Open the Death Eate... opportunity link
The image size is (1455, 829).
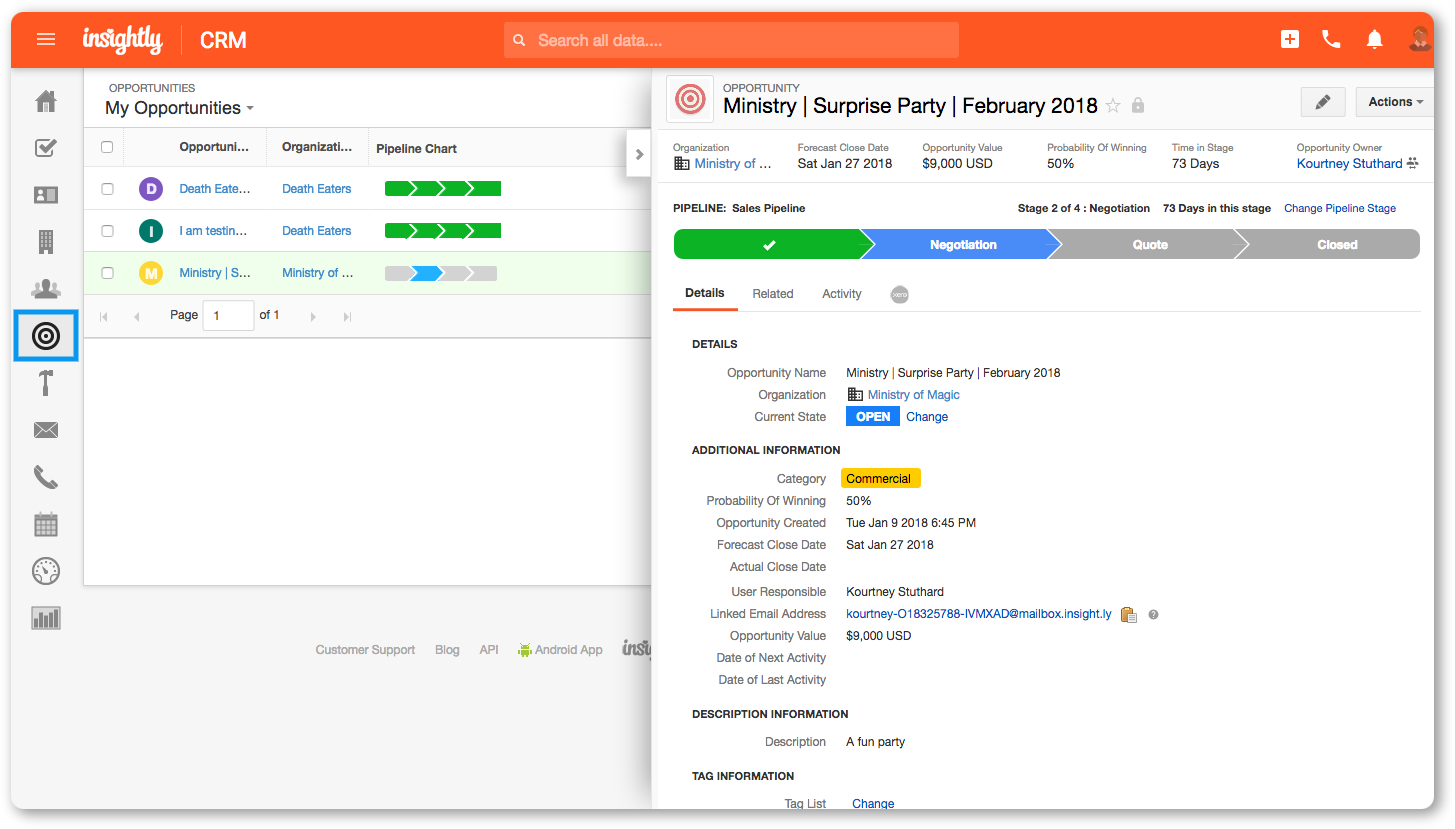point(215,188)
